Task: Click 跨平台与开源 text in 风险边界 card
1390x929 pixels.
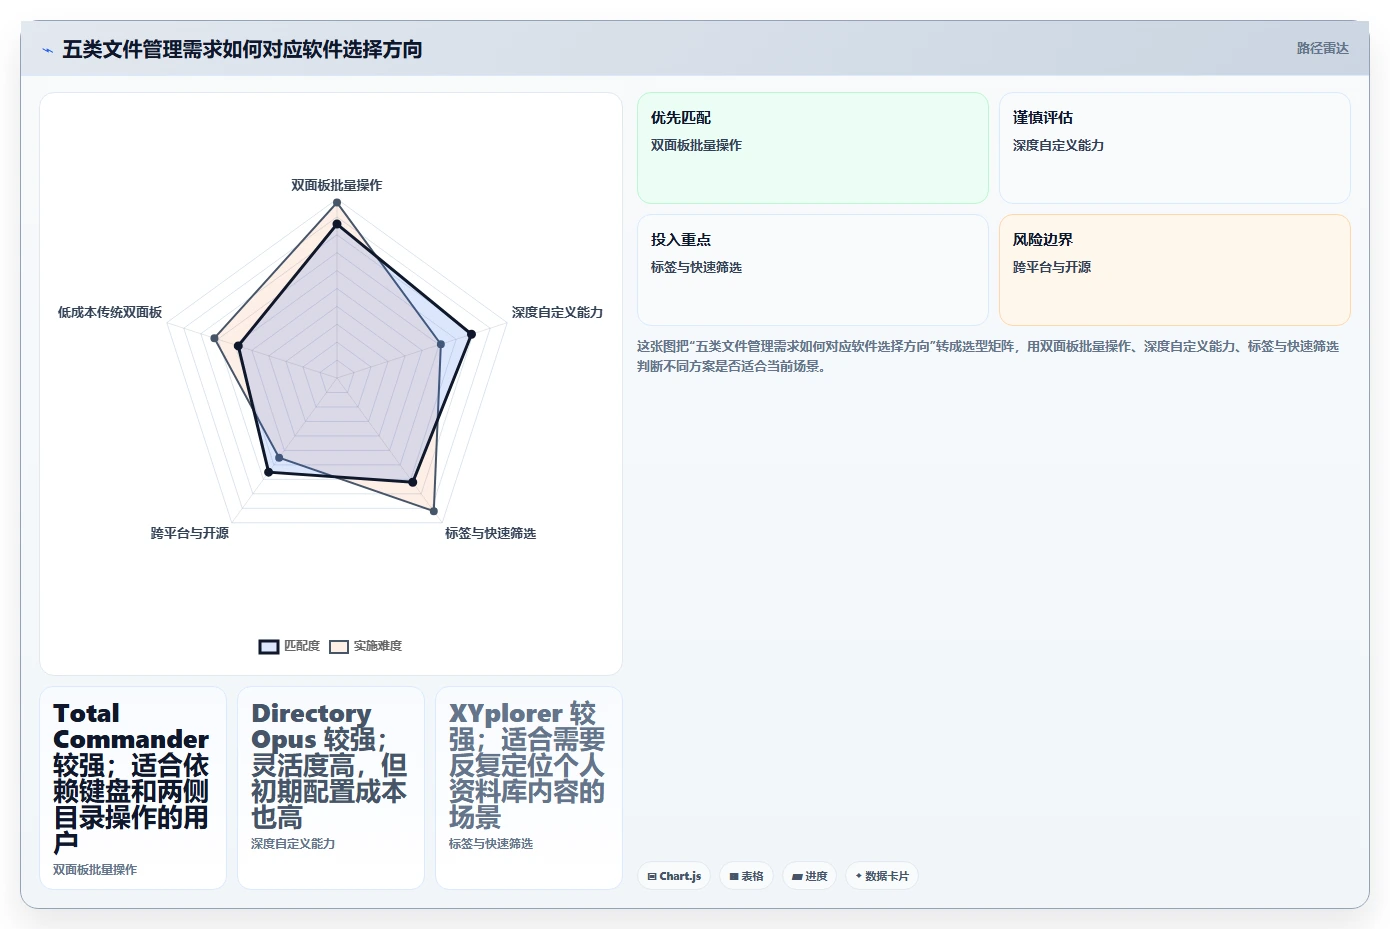Action: 1052,267
